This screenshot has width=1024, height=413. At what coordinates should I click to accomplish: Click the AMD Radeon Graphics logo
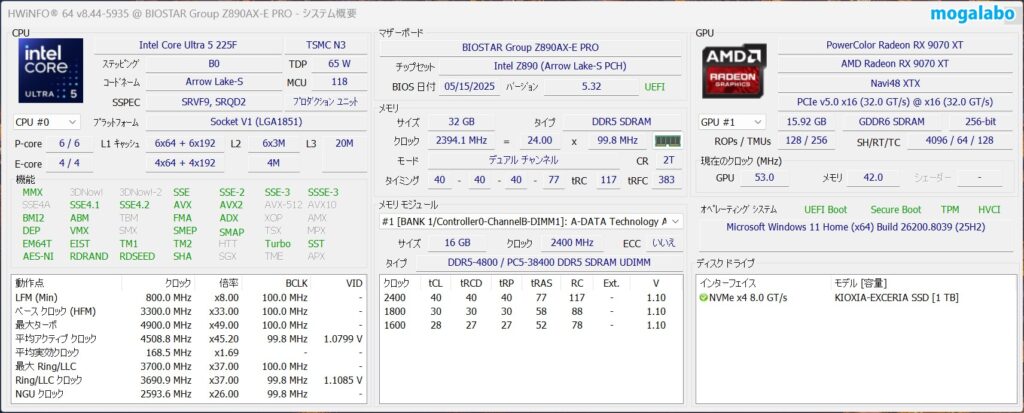pos(735,70)
